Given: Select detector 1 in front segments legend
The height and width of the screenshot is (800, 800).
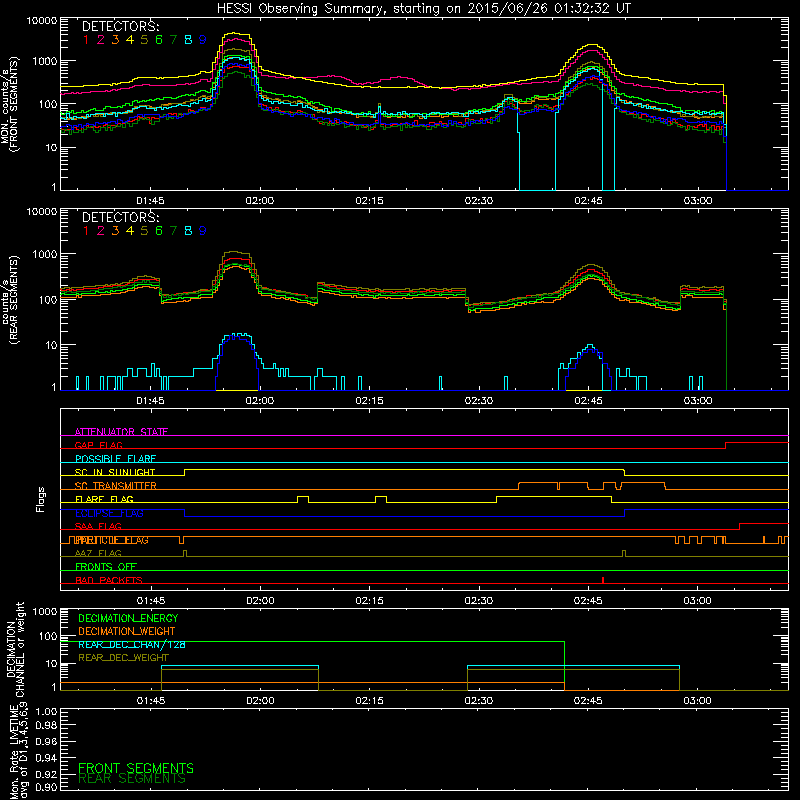Looking at the screenshot, I should pyautogui.click(x=86, y=40).
